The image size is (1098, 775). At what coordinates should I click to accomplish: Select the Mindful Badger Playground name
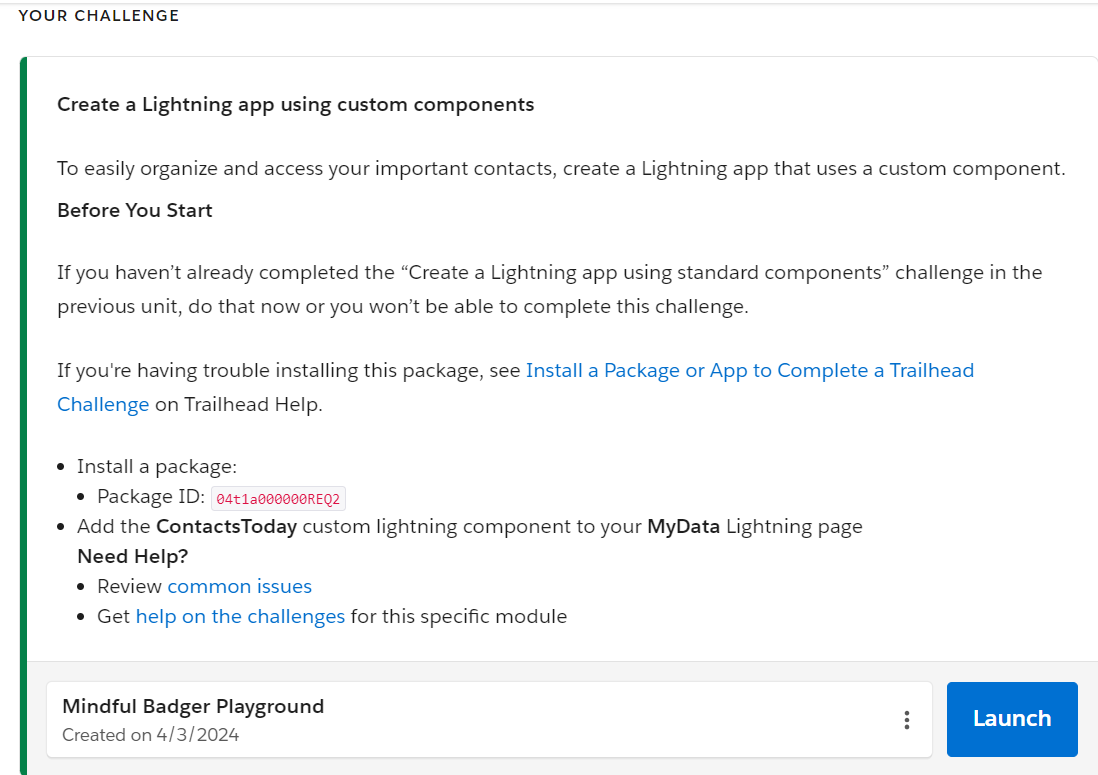click(x=192, y=706)
